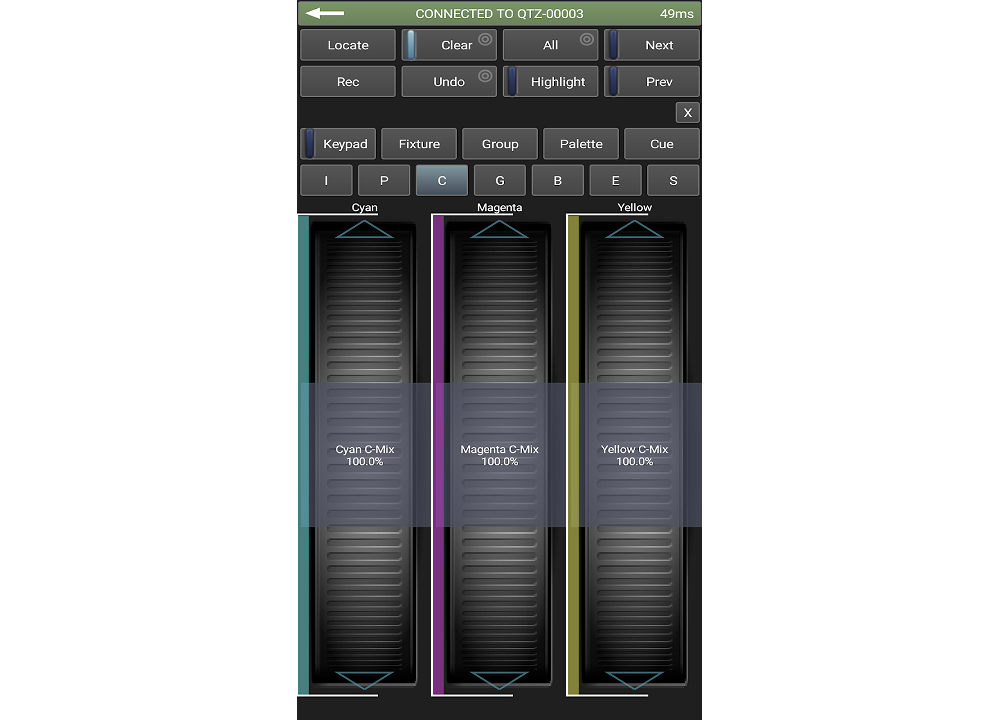
Task: Tap the Clear programmer control
Action: pos(449,44)
